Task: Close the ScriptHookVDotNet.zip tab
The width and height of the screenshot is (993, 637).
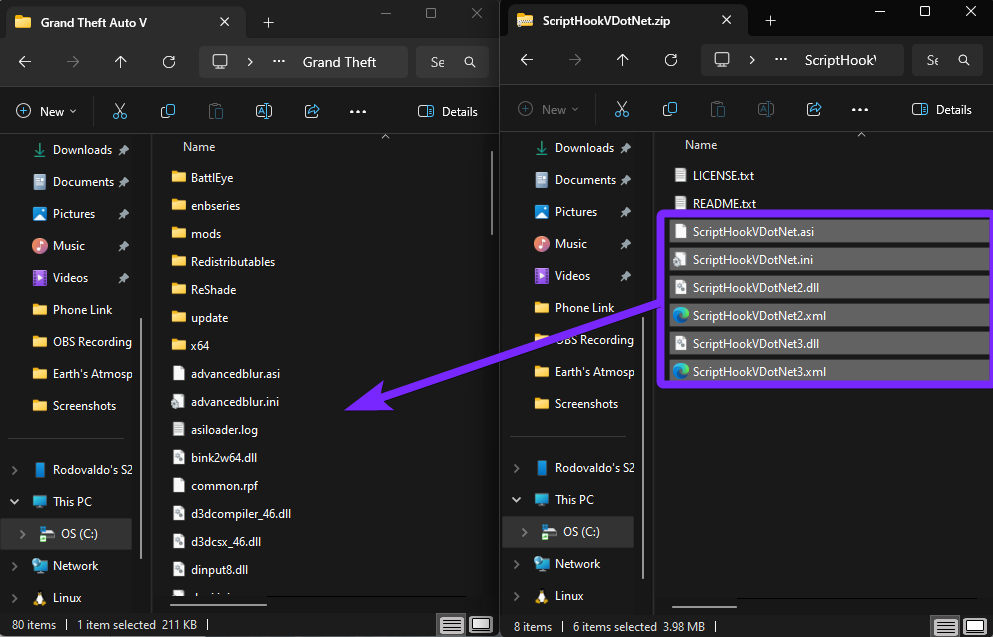Action: point(726,20)
